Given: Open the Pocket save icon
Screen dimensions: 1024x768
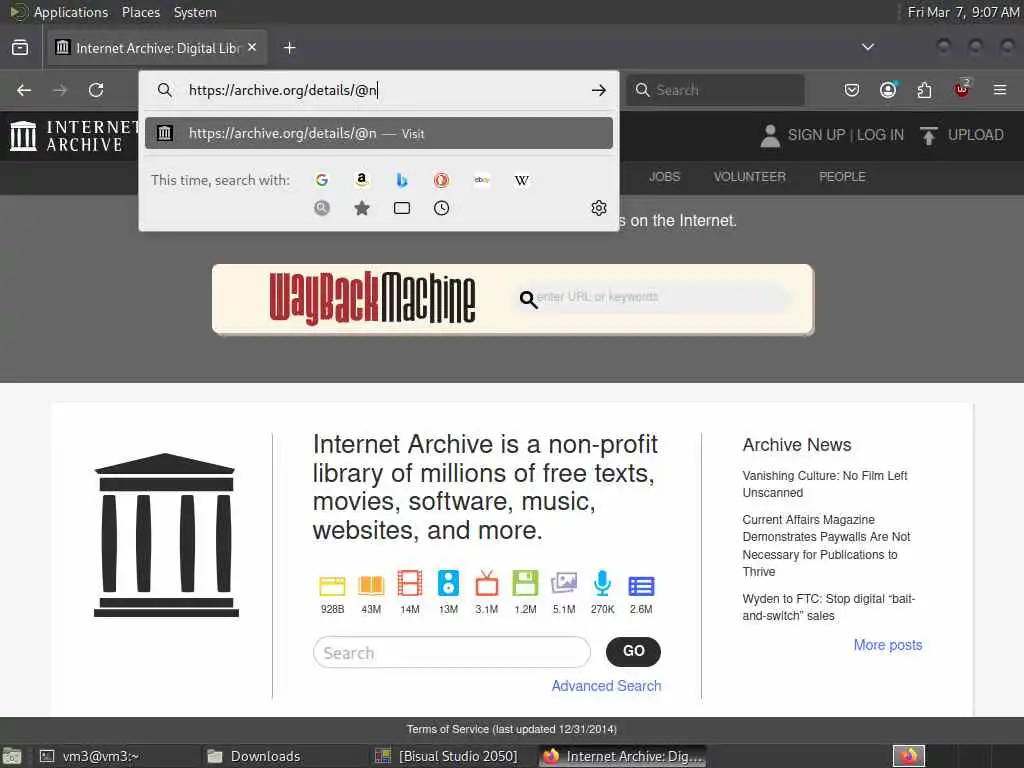Looking at the screenshot, I should coord(852,90).
